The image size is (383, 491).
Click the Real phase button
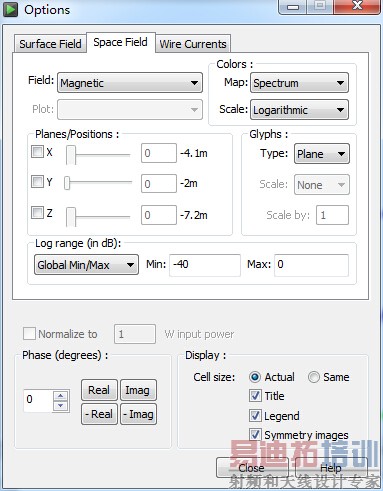click(x=99, y=390)
